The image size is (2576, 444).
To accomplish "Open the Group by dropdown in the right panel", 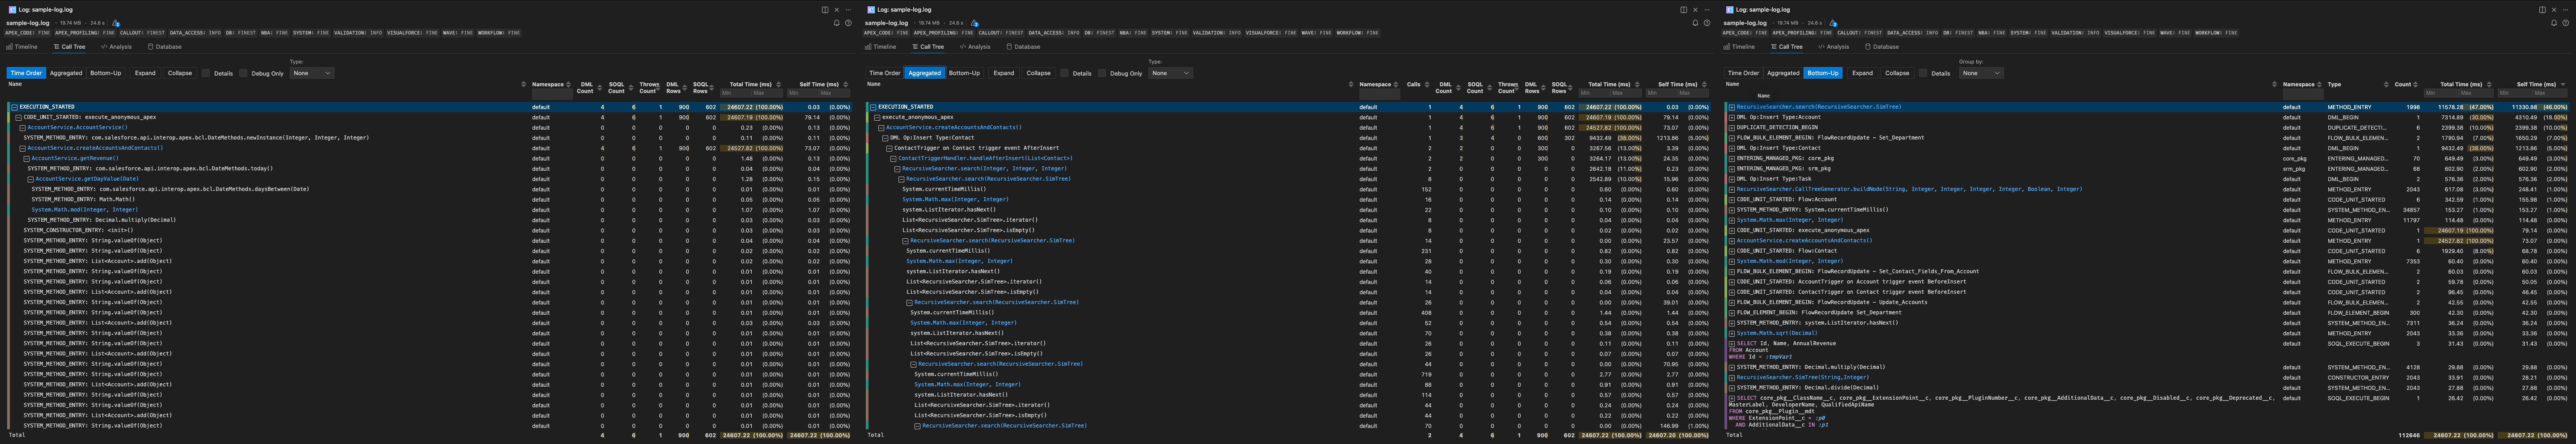I will coord(1981,73).
